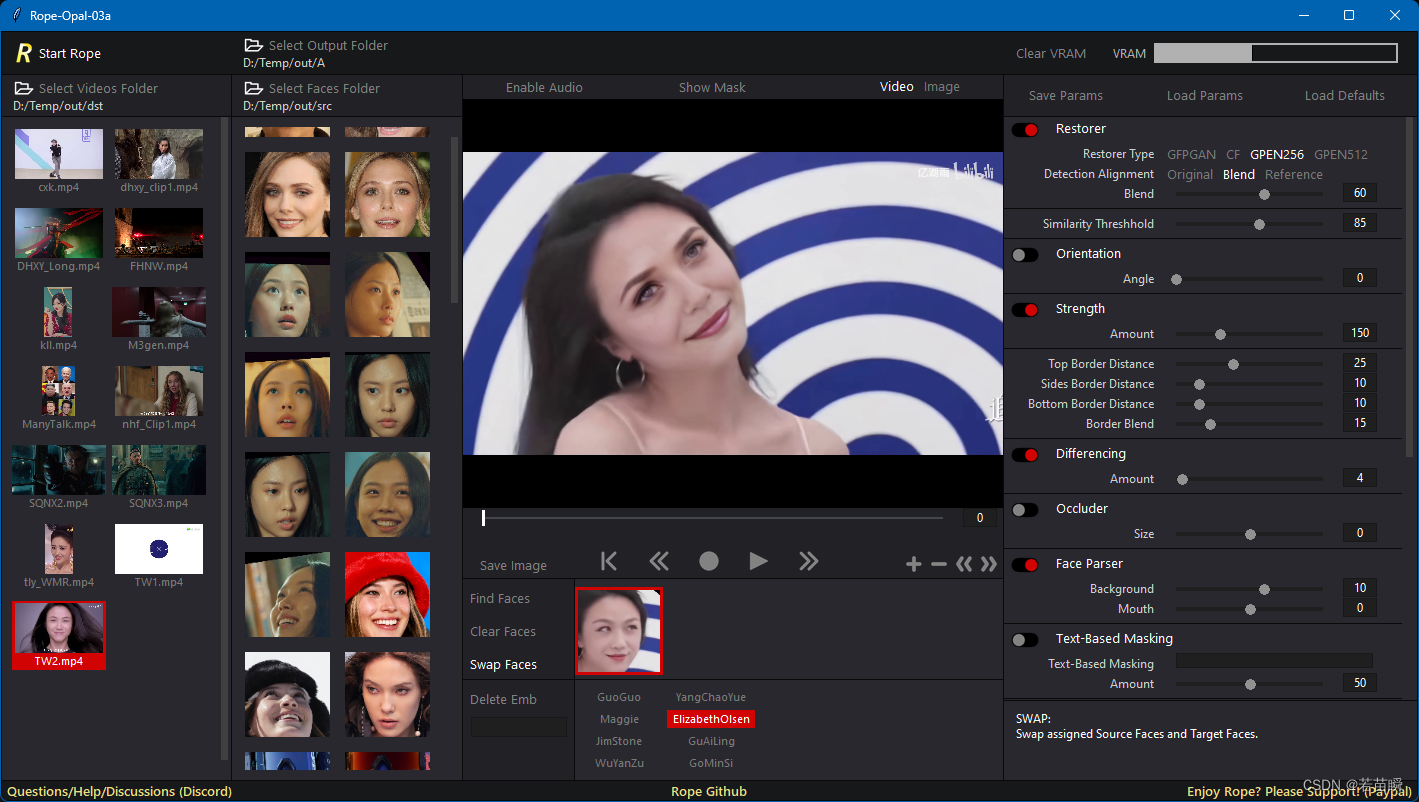Click the fast-forward double-arrow playback button

pyautogui.click(x=809, y=561)
